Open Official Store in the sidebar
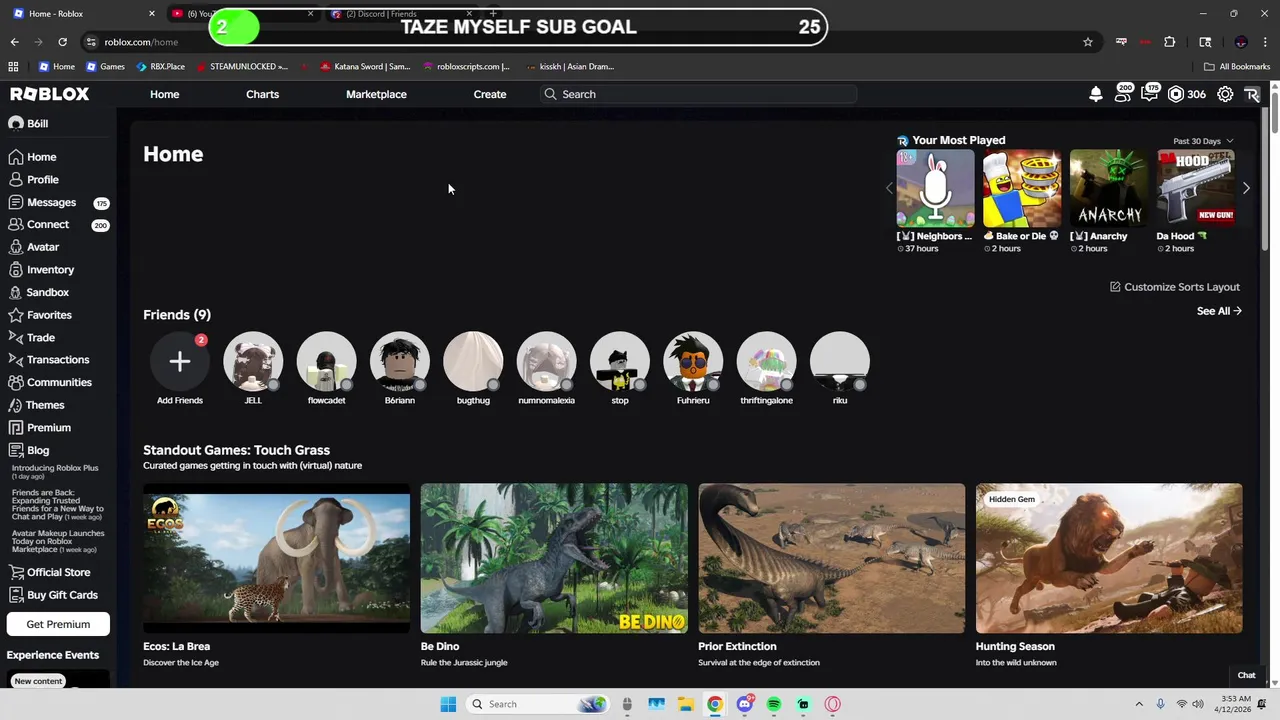 tap(58, 573)
